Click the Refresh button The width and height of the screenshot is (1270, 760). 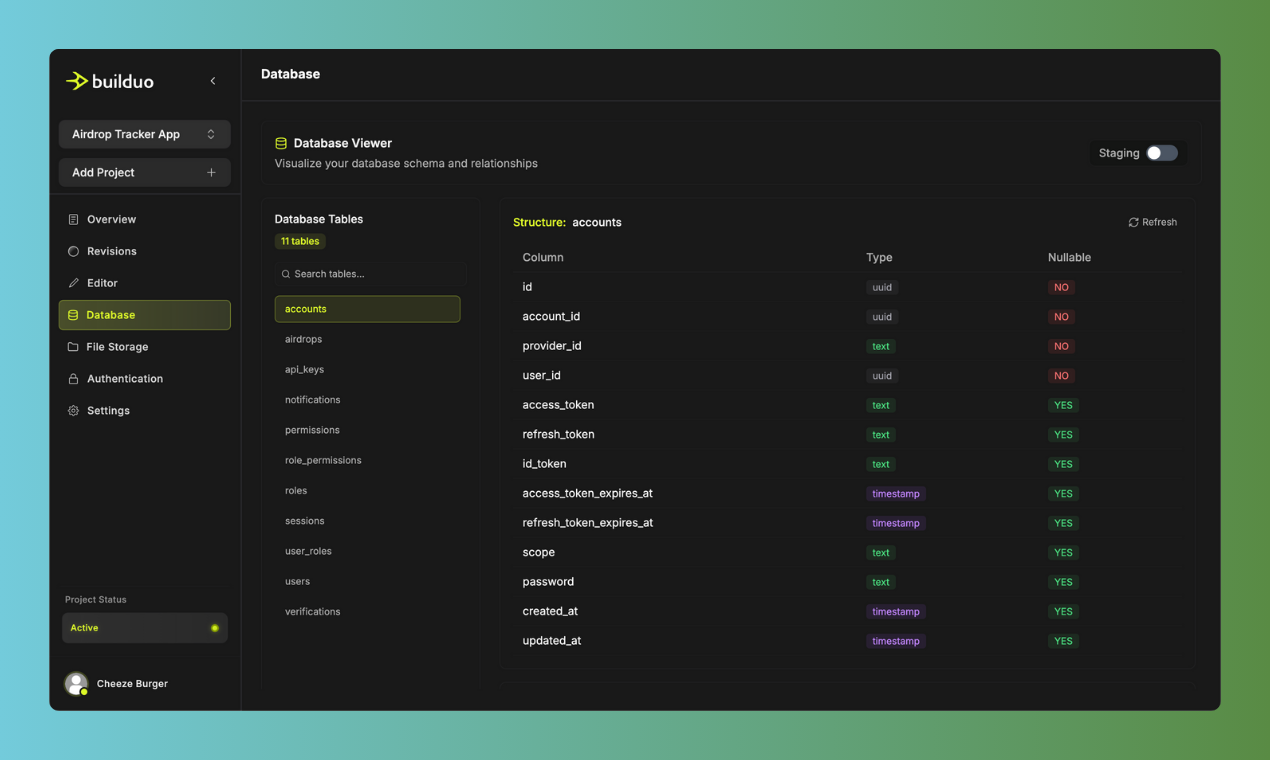(x=1152, y=222)
